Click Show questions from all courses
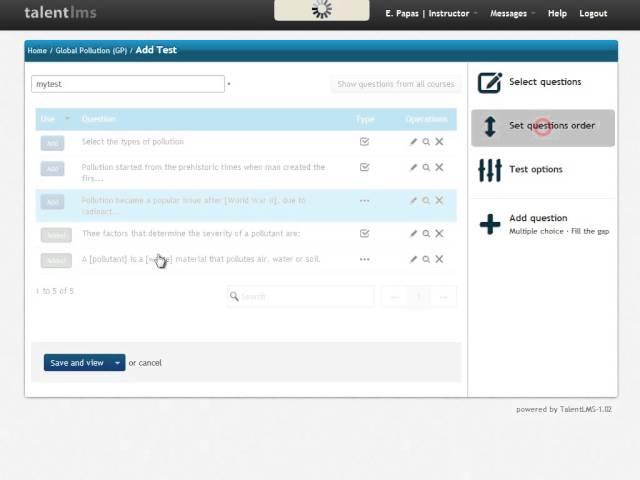This screenshot has width=640, height=480. pyautogui.click(x=396, y=84)
